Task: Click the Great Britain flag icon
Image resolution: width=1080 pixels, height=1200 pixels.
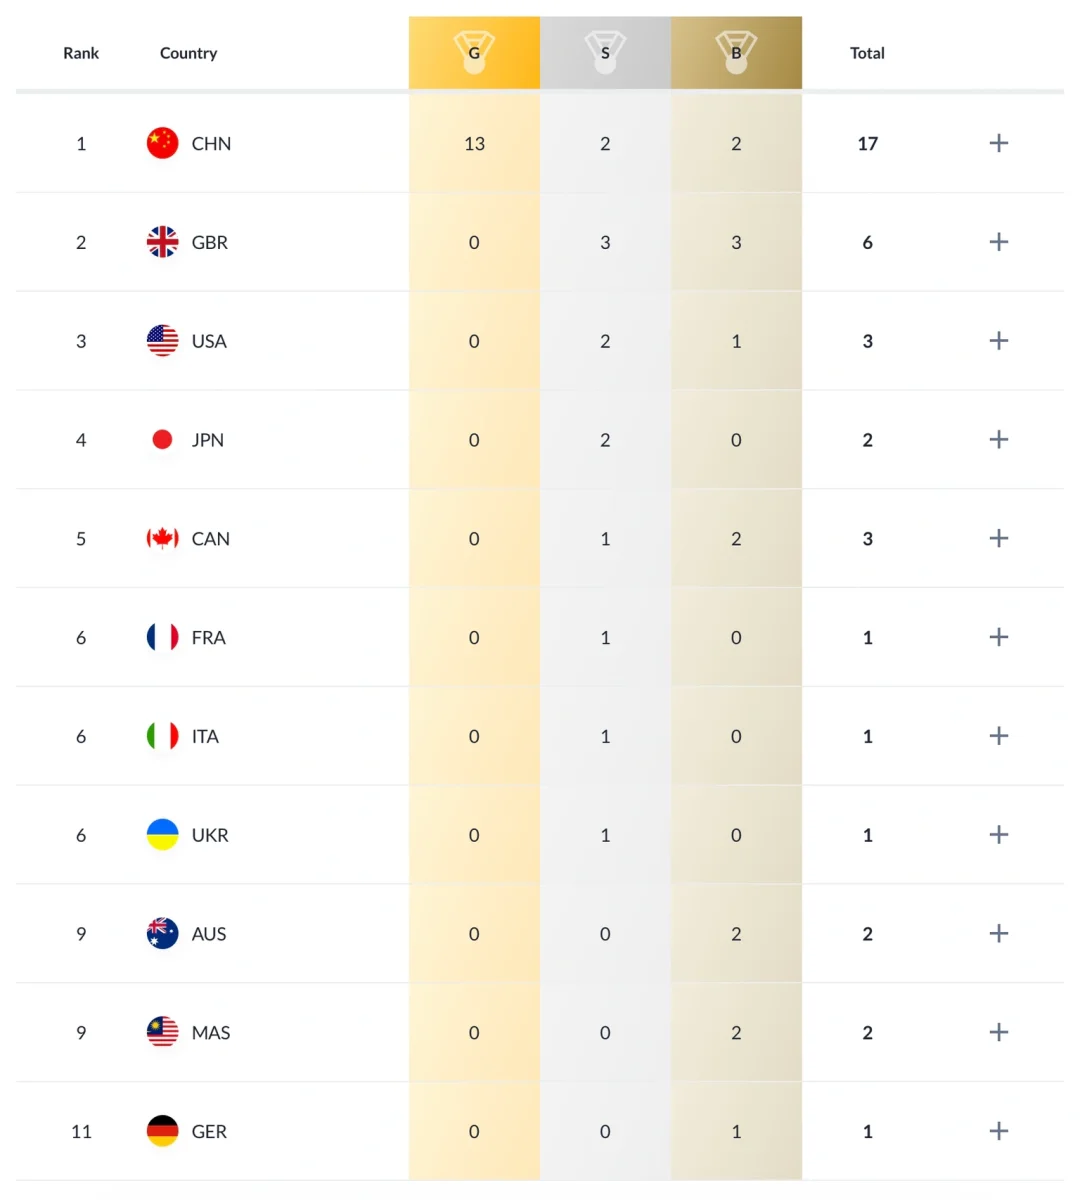Action: coord(162,242)
